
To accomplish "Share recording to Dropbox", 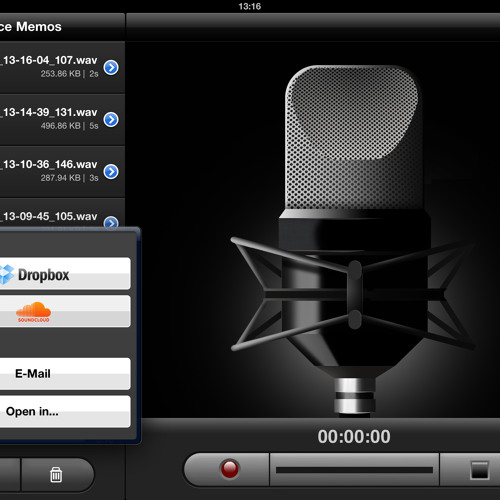I will click(x=65, y=273).
